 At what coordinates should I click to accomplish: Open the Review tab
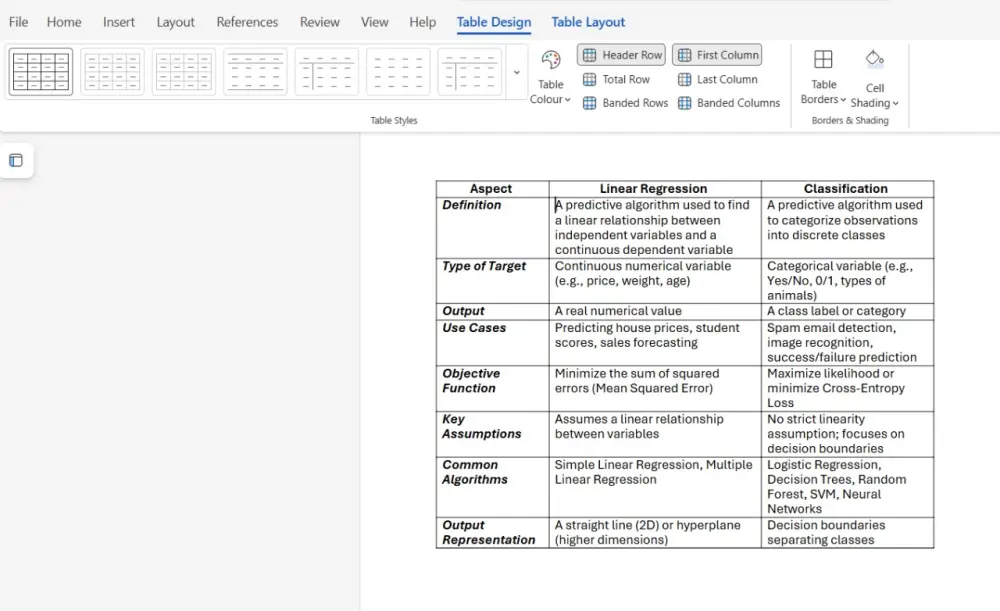pyautogui.click(x=320, y=22)
